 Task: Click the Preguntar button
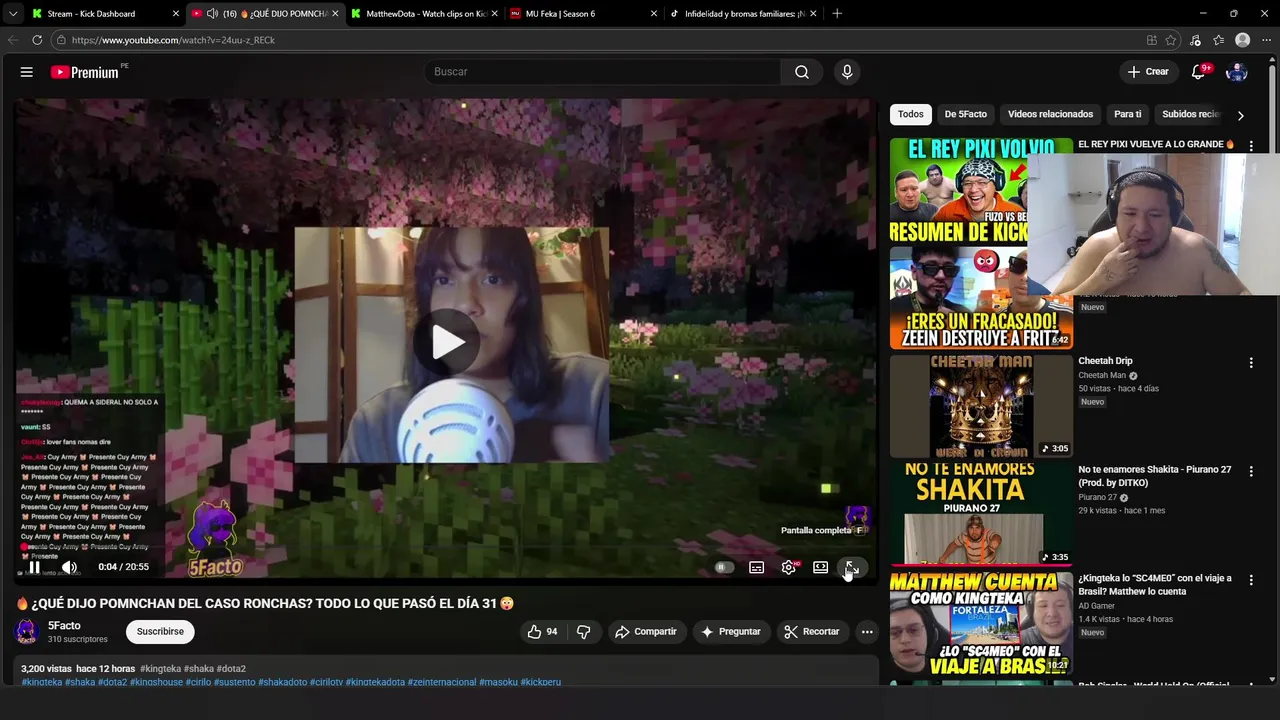pyautogui.click(x=731, y=632)
